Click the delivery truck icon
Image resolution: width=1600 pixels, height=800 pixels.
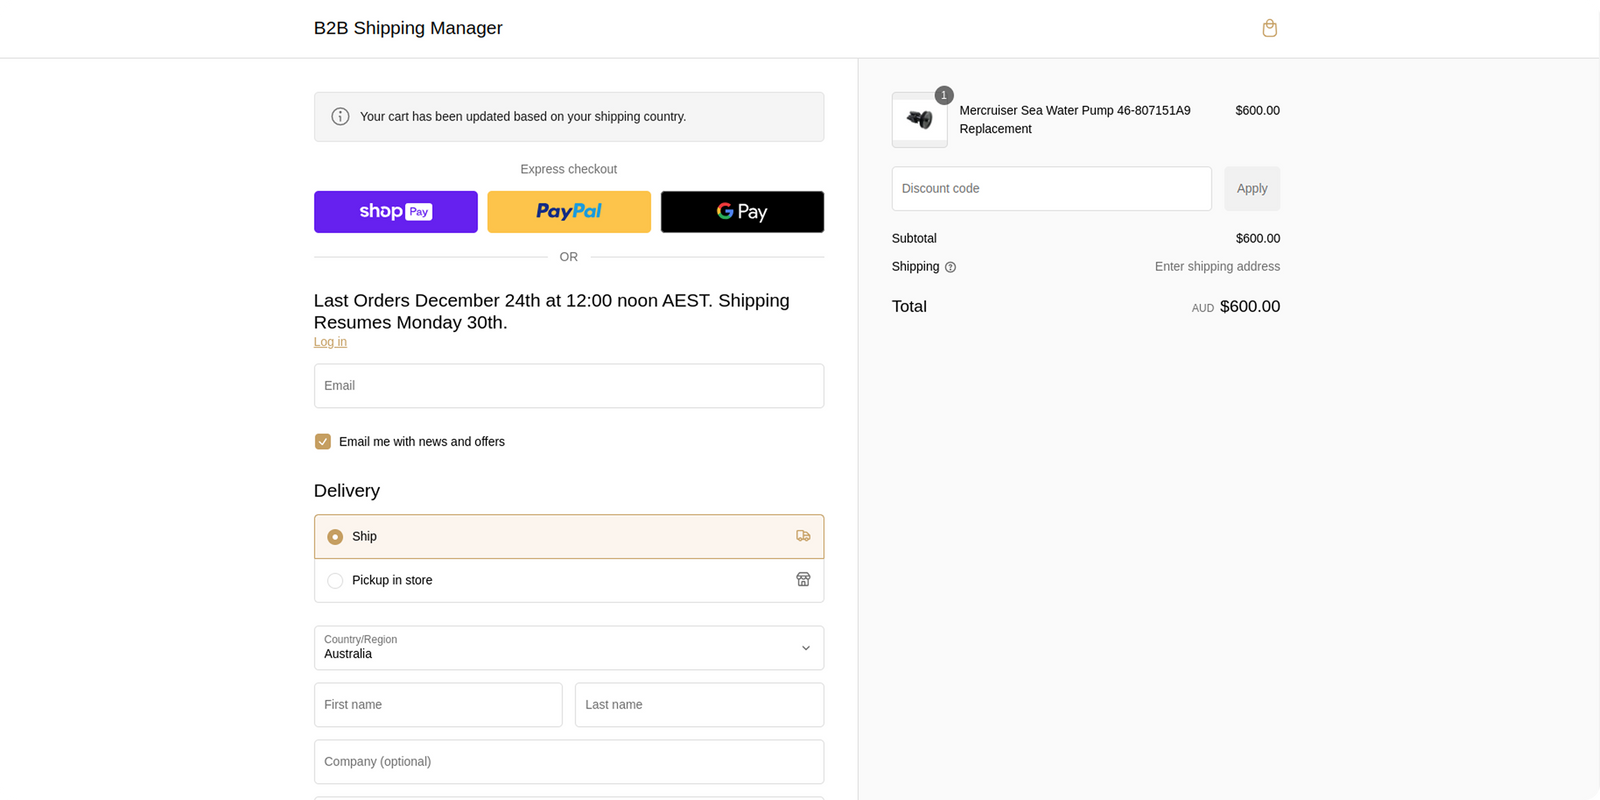(x=803, y=536)
